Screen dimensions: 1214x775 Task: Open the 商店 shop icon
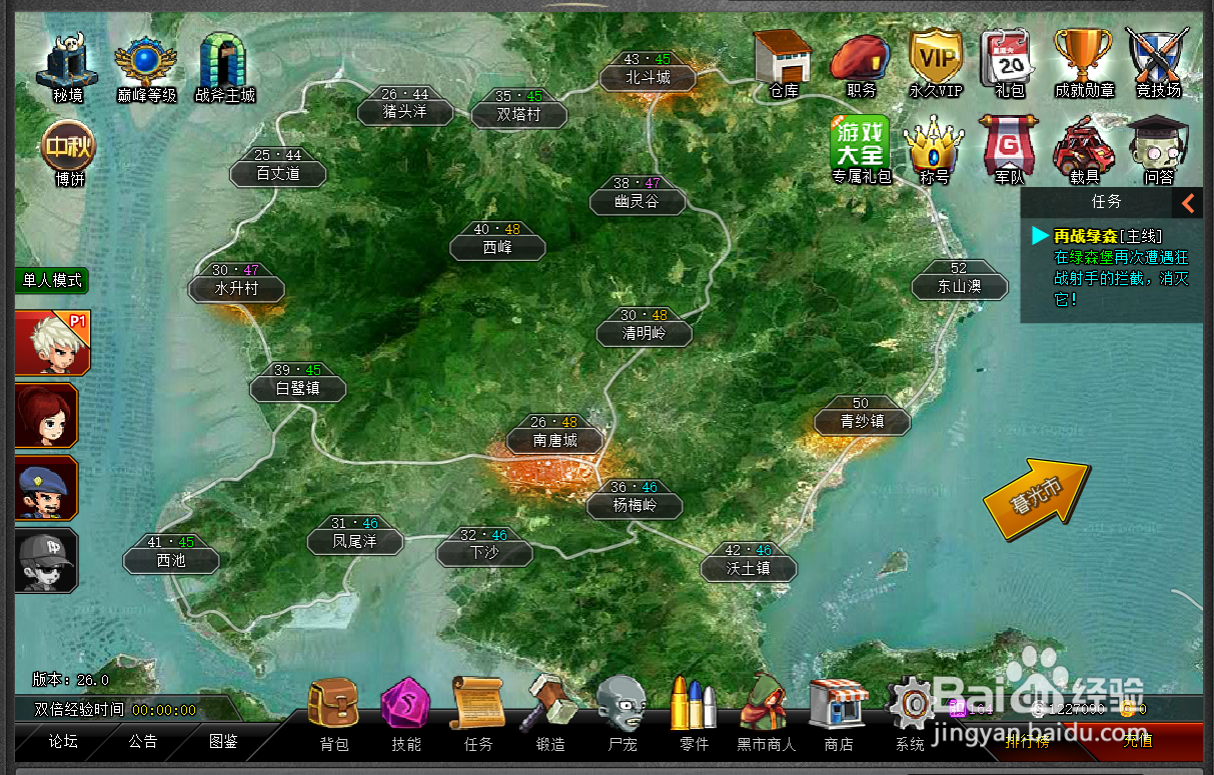pos(838,715)
